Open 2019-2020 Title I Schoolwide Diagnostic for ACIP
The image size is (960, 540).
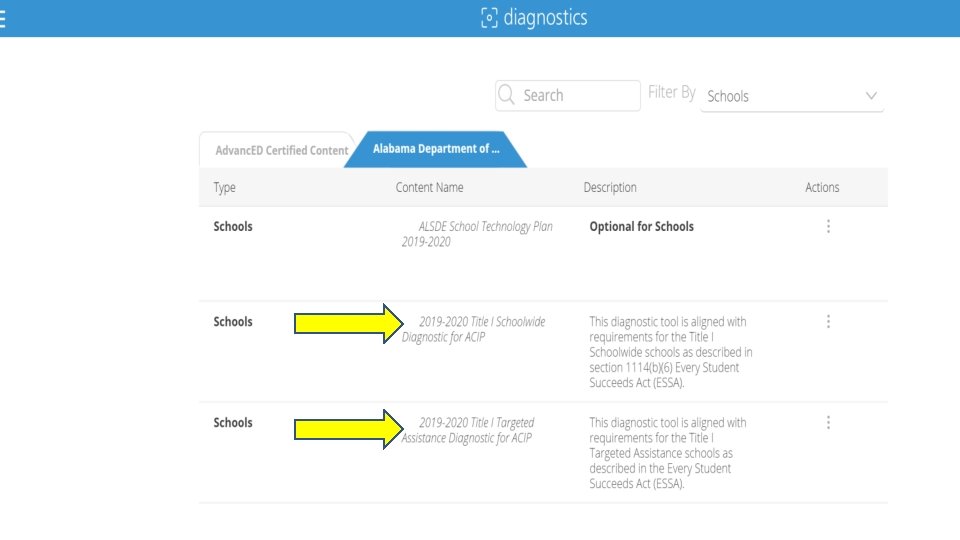coord(474,329)
